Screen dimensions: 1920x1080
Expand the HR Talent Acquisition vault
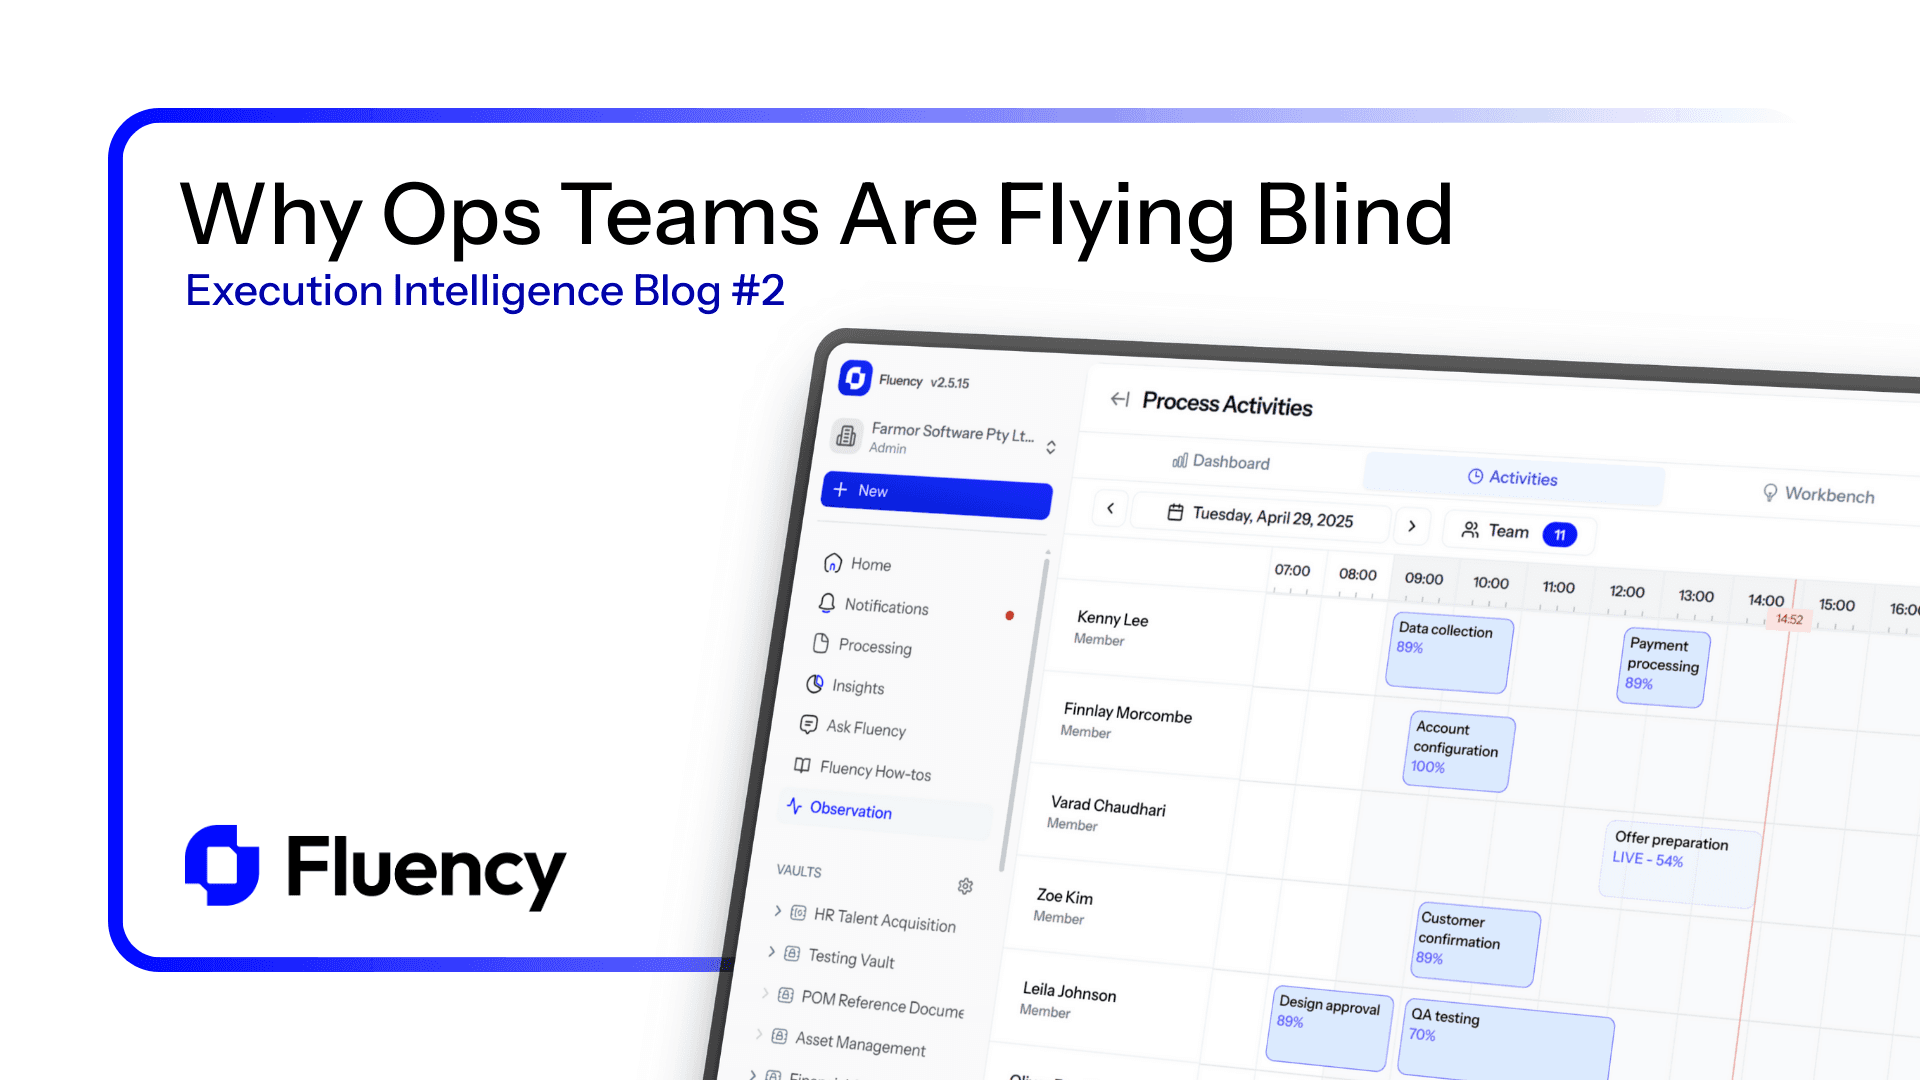(x=778, y=910)
